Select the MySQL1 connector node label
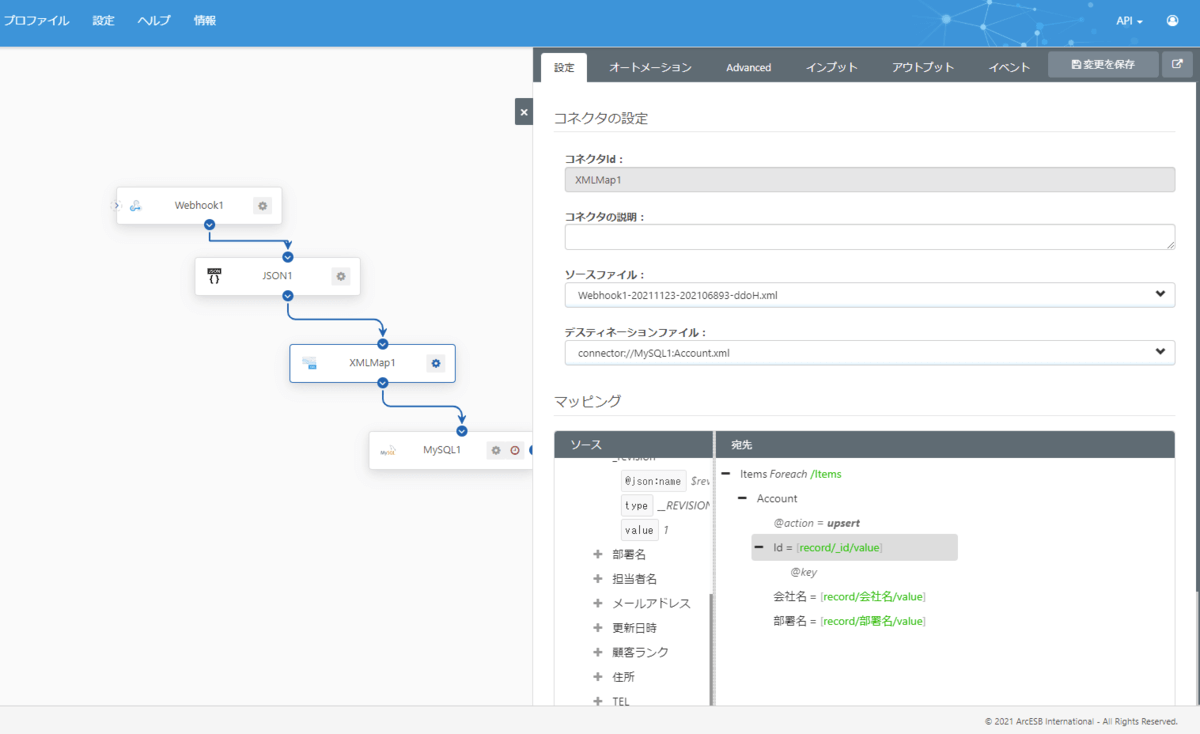This screenshot has height=734, width=1200. pyautogui.click(x=442, y=450)
